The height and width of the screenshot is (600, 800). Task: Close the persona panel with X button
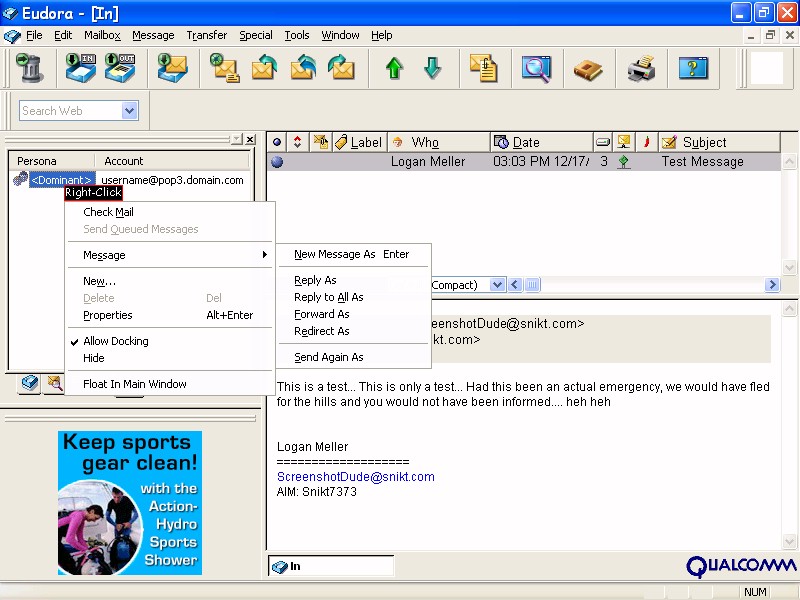point(250,139)
